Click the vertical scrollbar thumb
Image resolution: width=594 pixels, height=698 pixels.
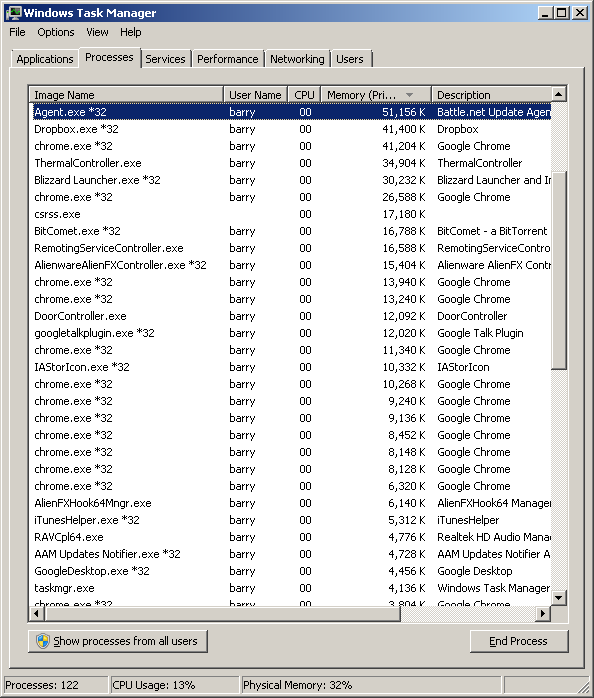(559, 270)
